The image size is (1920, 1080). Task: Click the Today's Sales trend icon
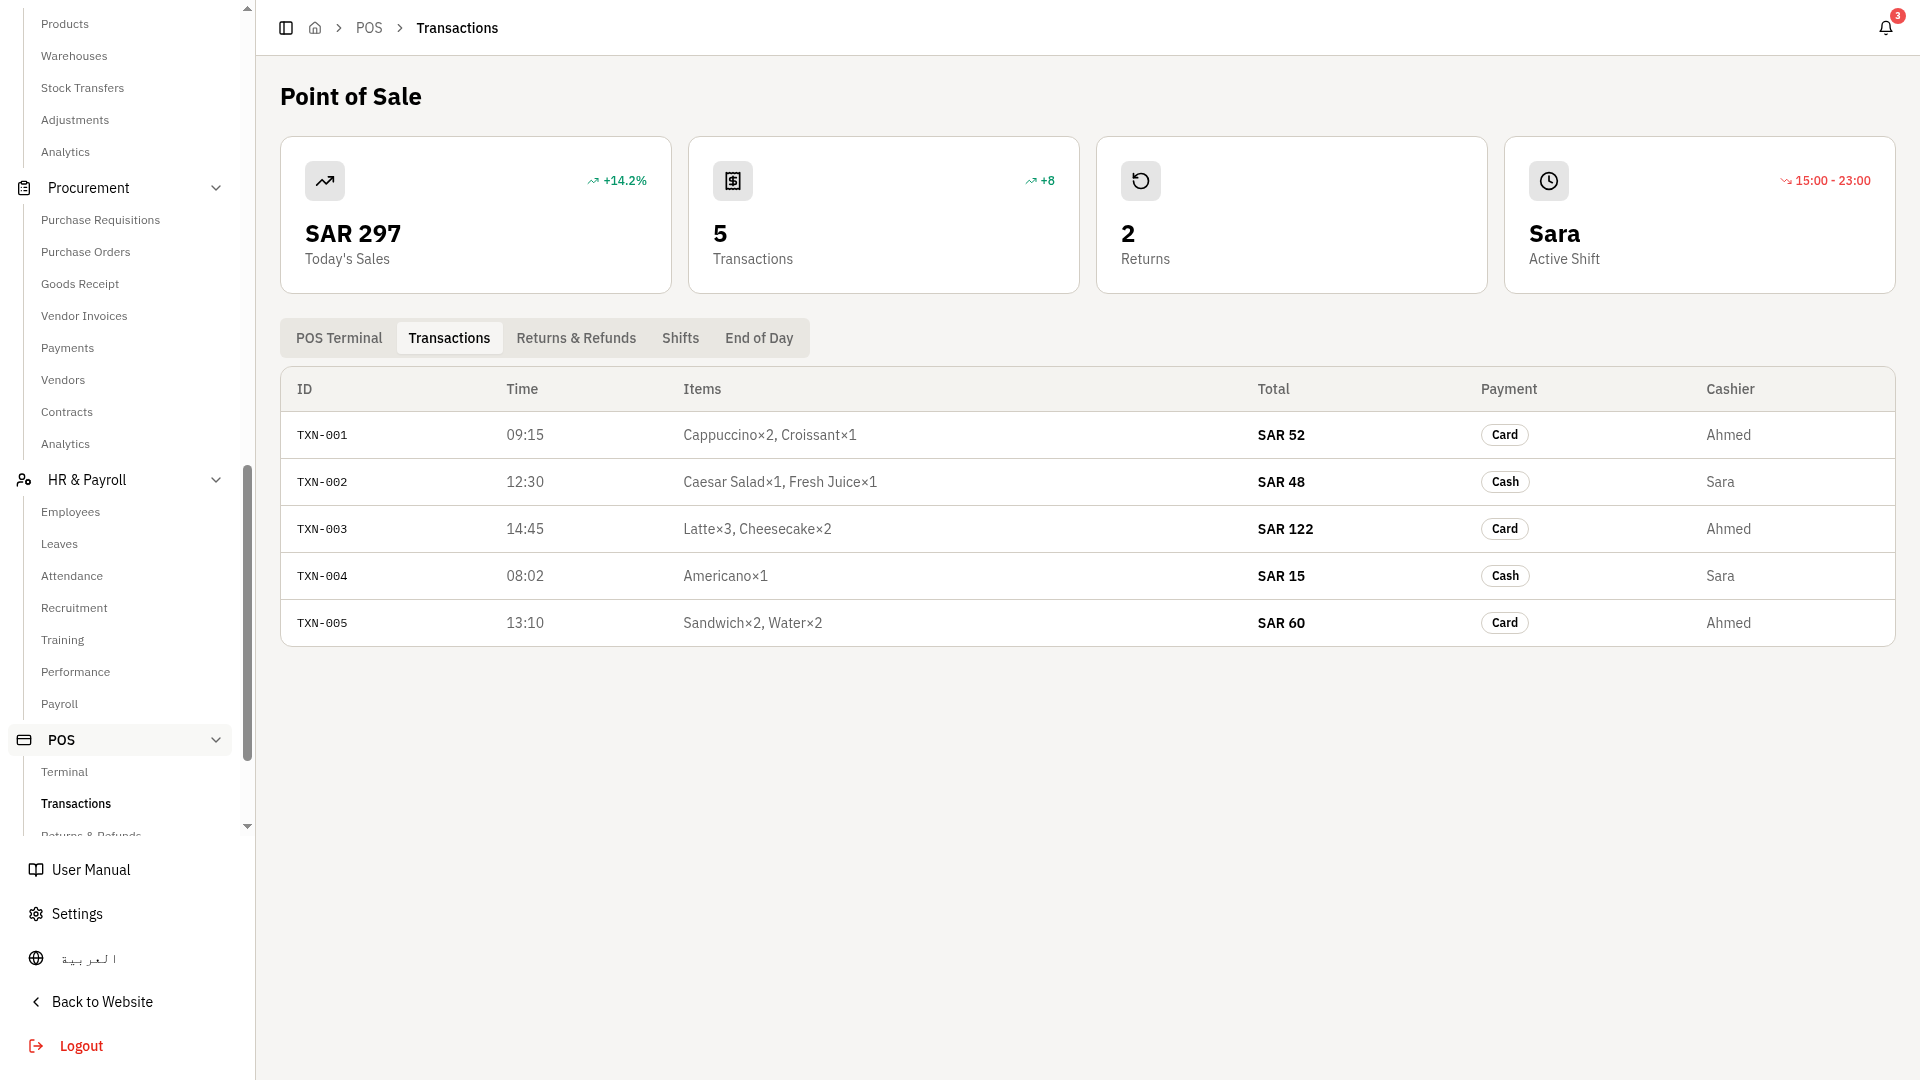point(325,181)
